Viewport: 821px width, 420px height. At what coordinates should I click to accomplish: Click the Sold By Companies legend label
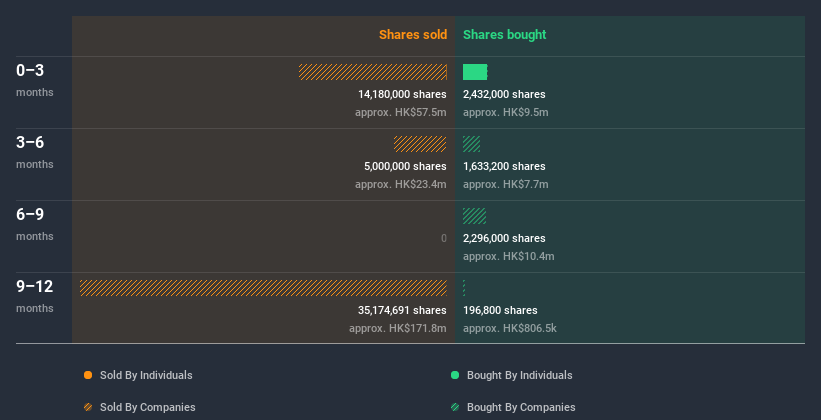pos(148,407)
